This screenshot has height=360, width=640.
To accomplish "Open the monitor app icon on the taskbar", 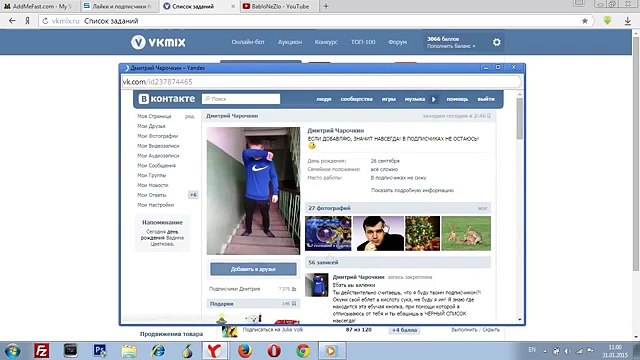I will (71, 351).
